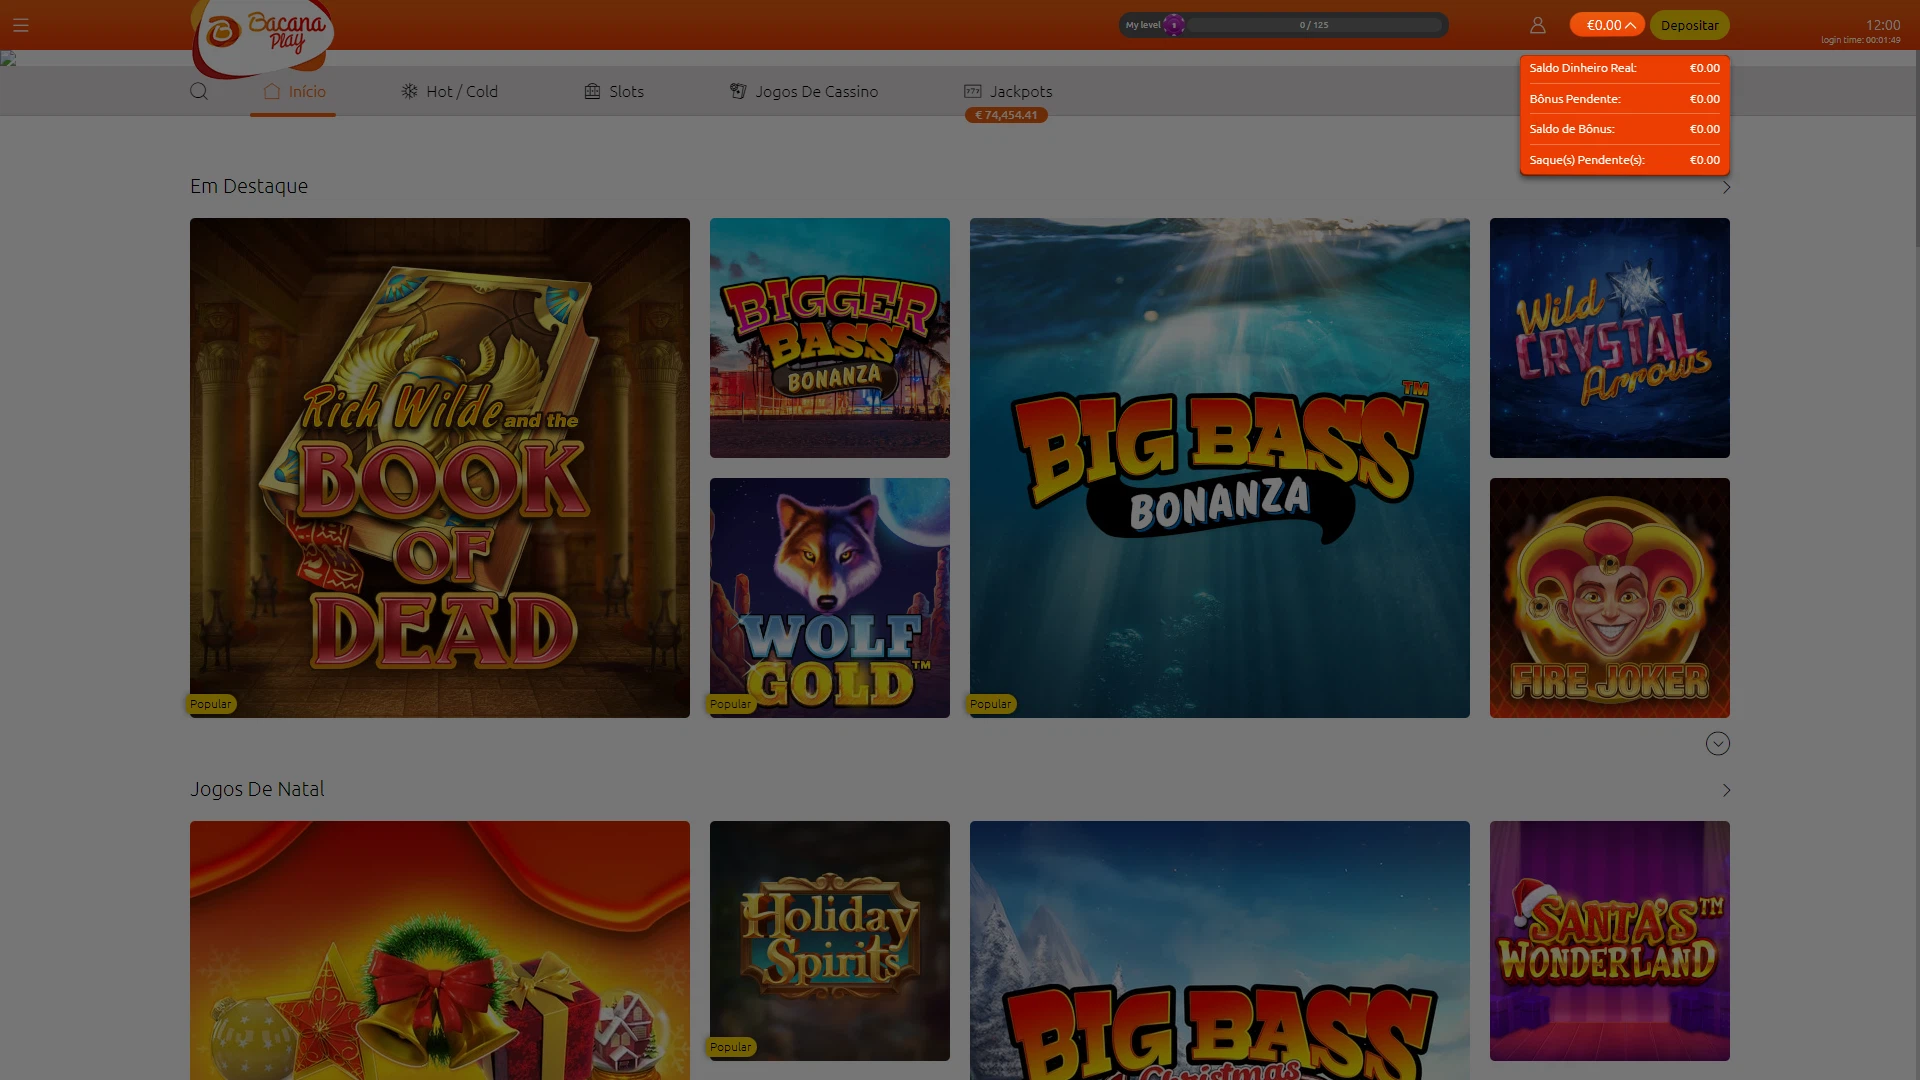Open the Jackpots tab
This screenshot has width=1920, height=1080.
(1008, 91)
